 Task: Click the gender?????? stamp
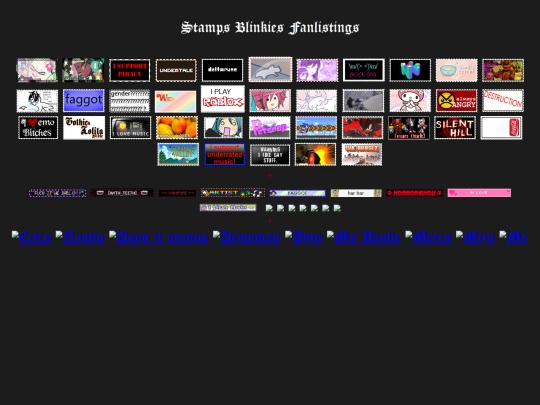coord(129,101)
